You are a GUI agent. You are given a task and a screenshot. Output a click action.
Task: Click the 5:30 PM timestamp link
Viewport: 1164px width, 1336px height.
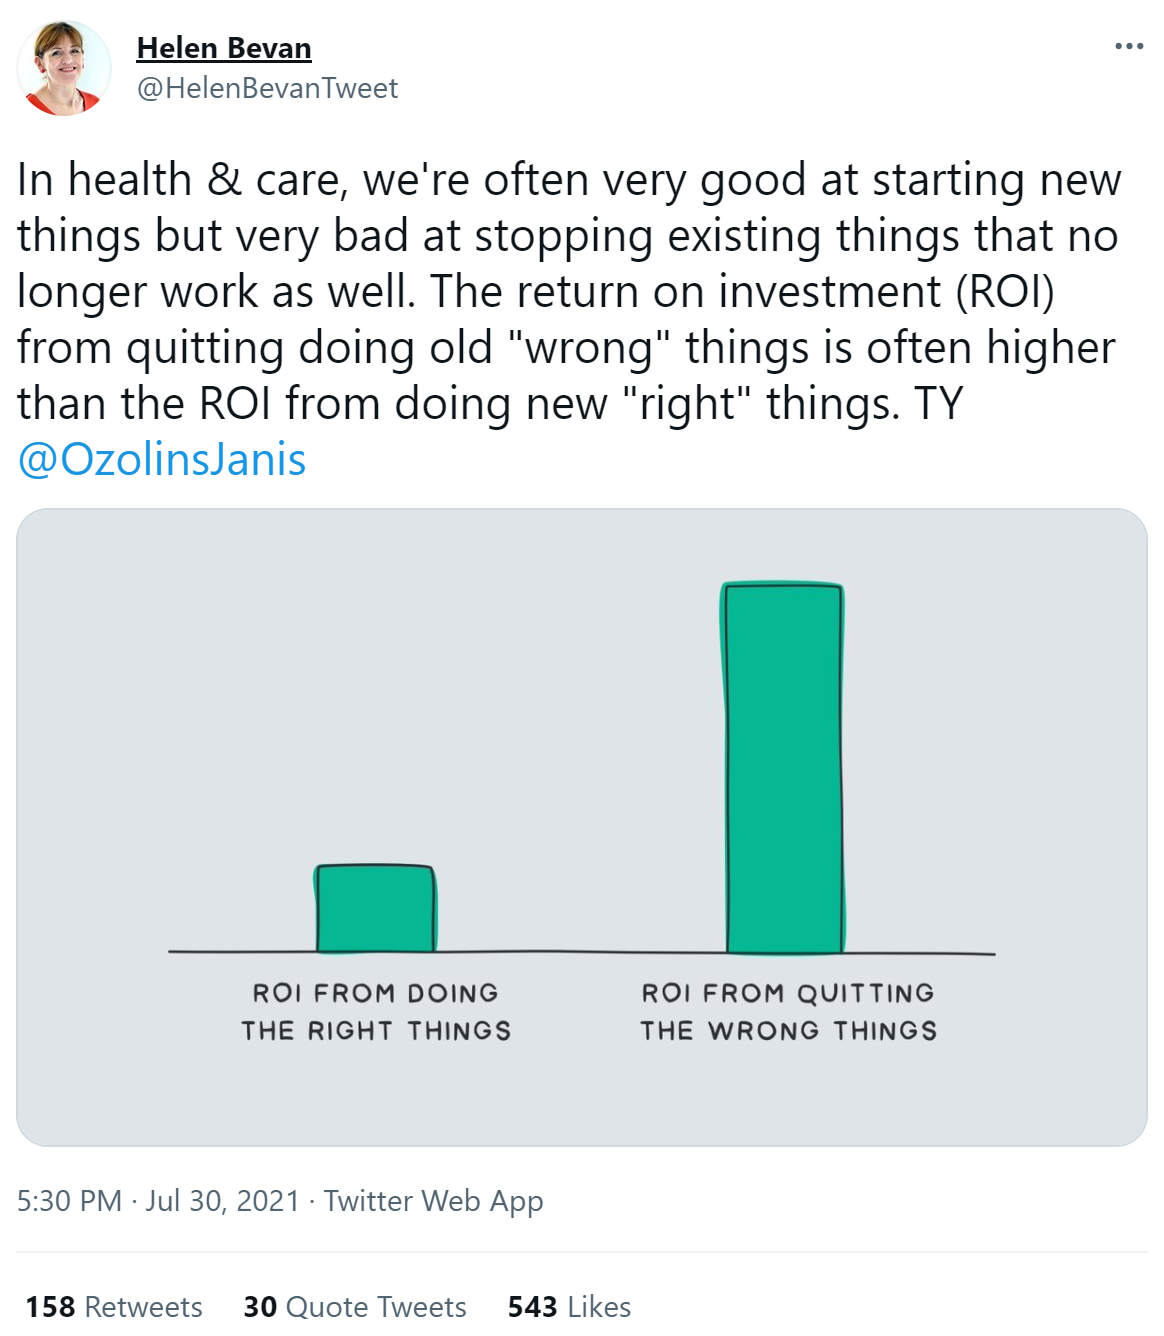point(69,1200)
